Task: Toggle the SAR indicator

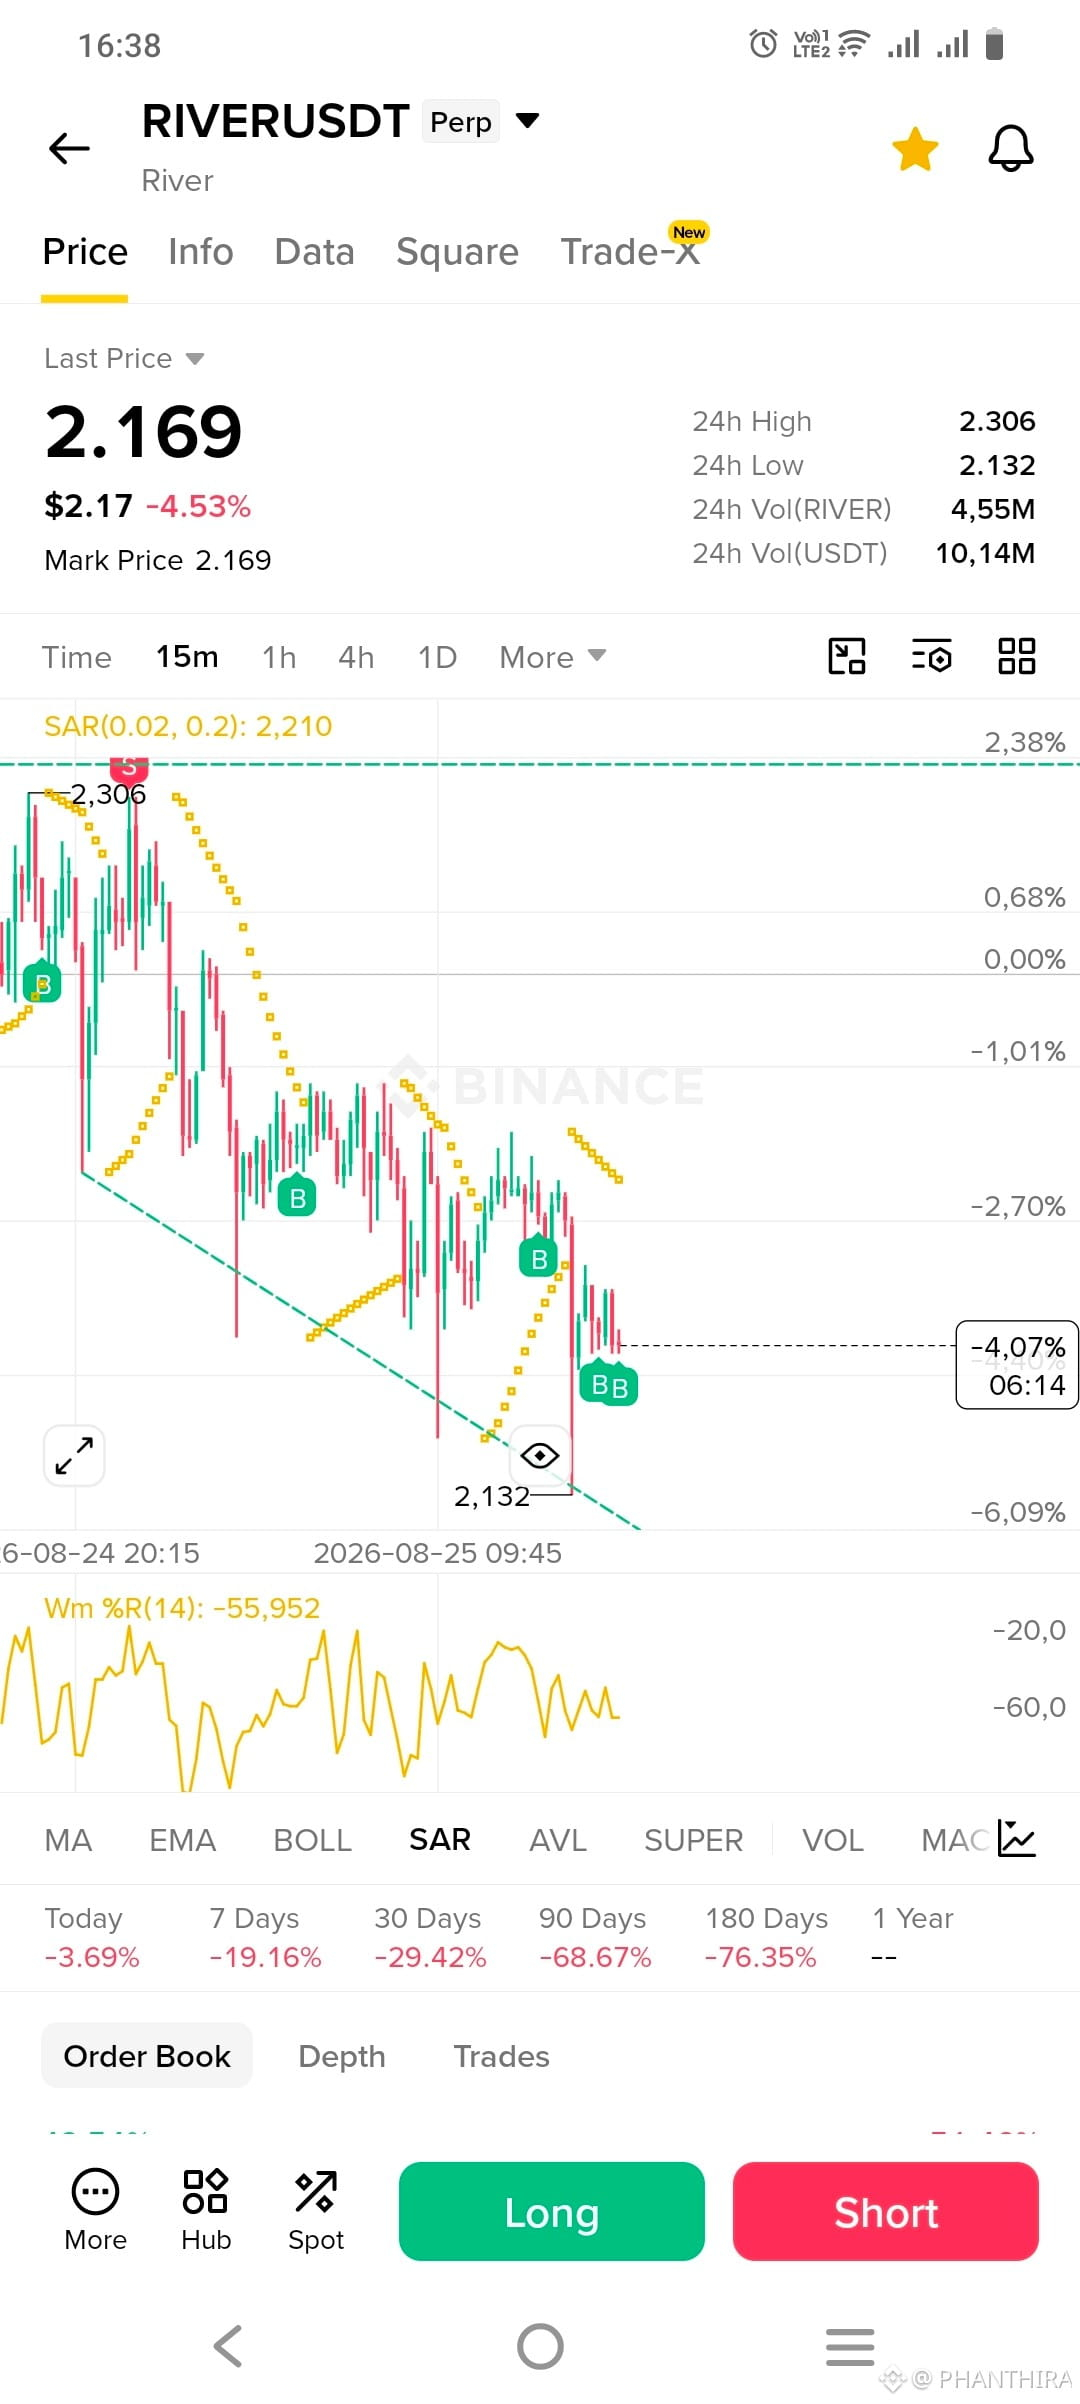Action: pos(440,1840)
